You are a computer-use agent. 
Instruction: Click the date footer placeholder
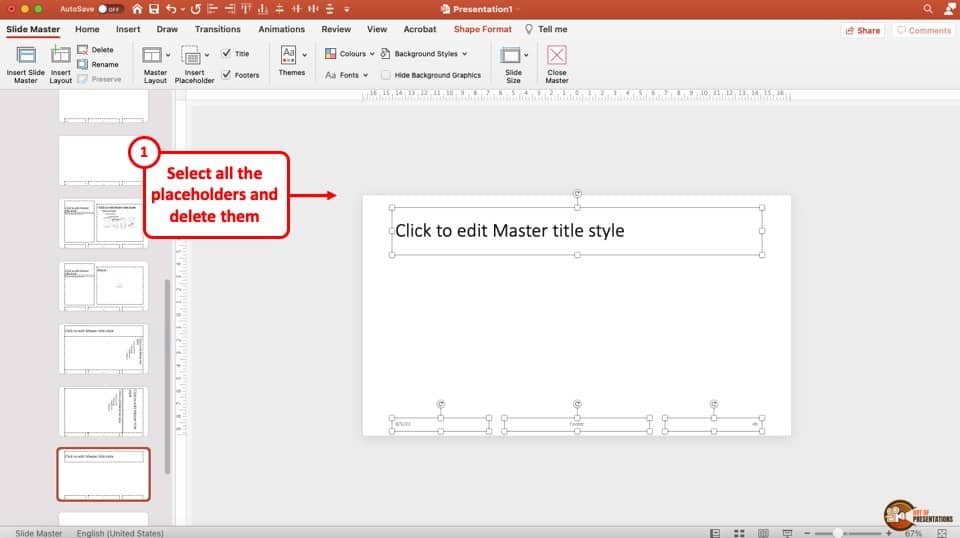(x=440, y=424)
